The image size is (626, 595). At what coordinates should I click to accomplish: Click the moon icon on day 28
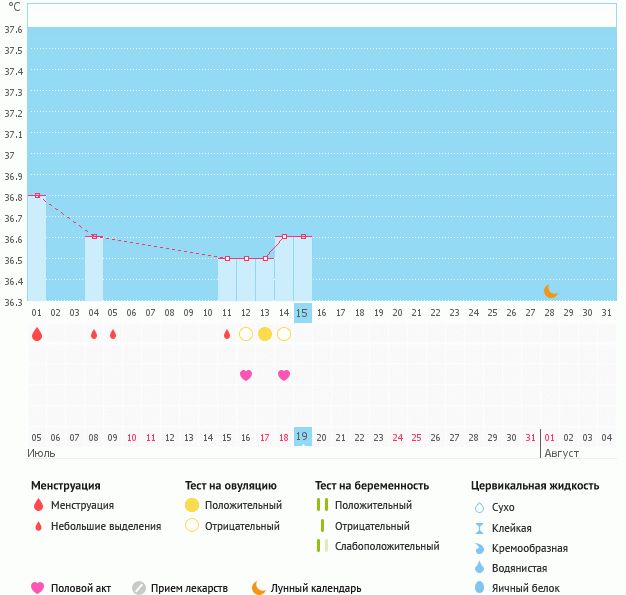[550, 291]
